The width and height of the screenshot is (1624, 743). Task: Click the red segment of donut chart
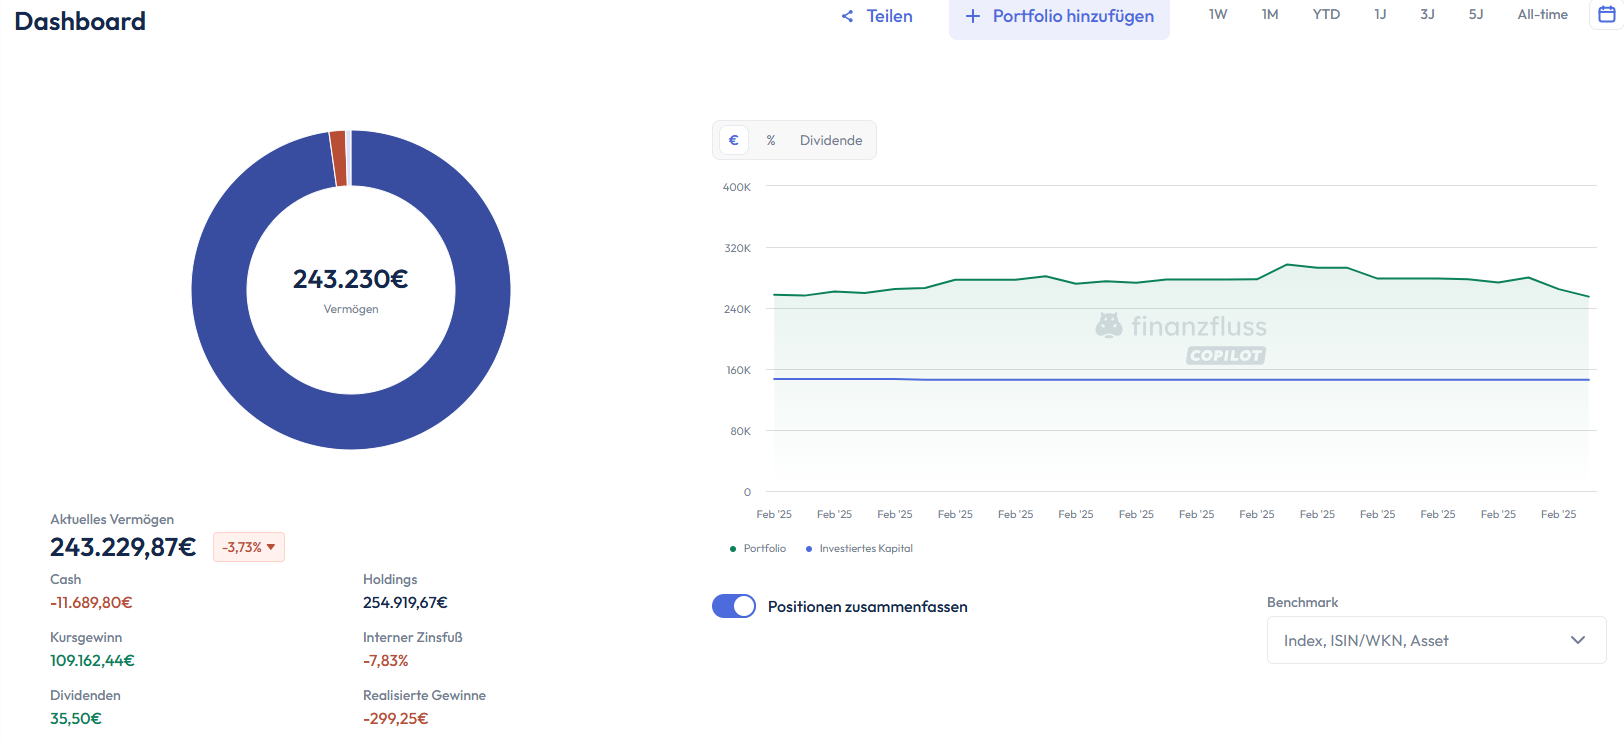[x=338, y=159]
